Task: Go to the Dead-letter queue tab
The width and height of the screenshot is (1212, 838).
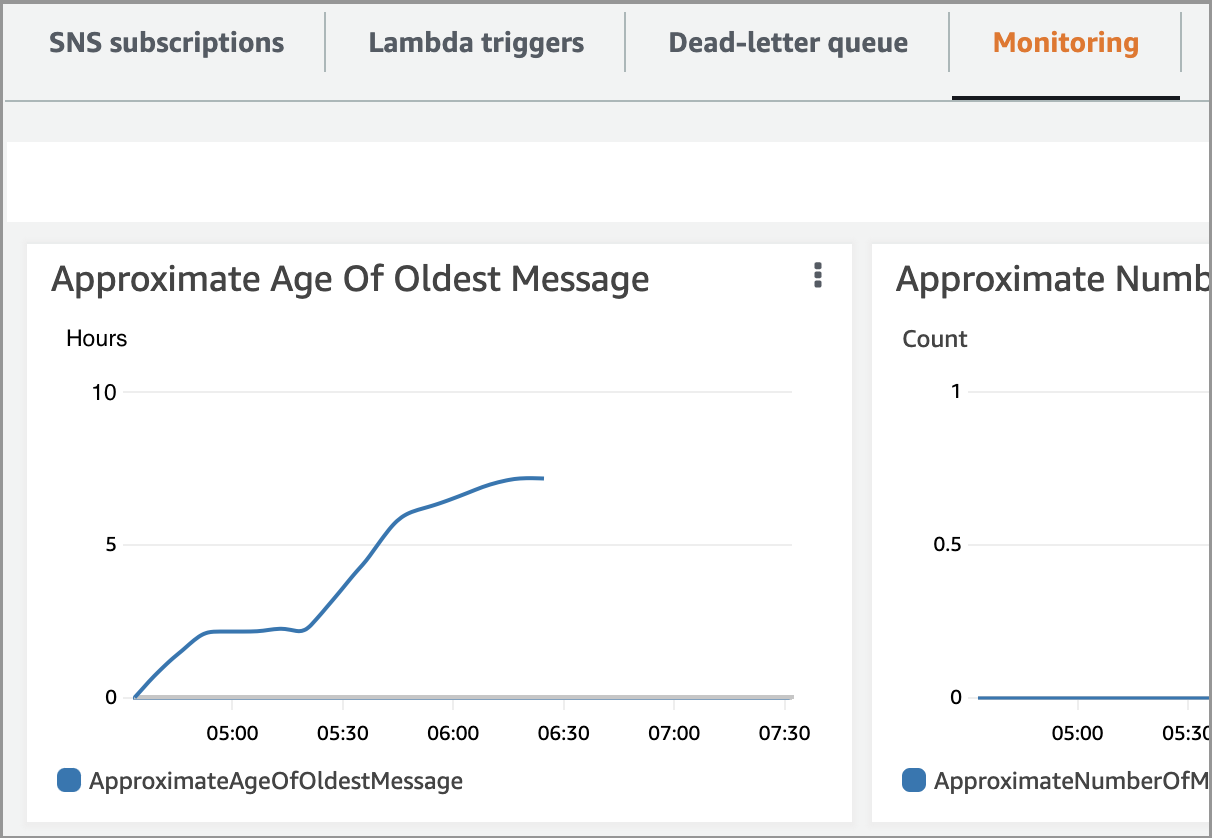Action: 788,43
